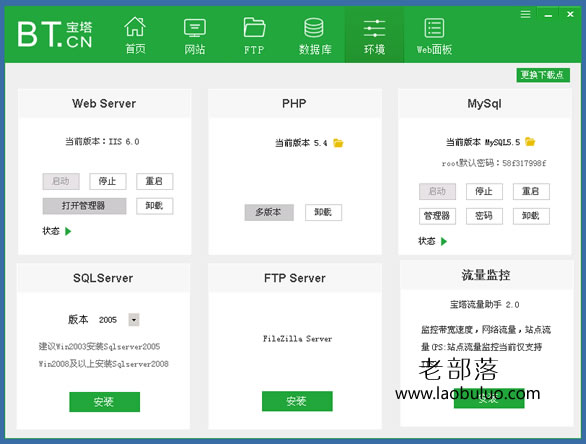Stop MySql with 停止 button

click(x=484, y=191)
